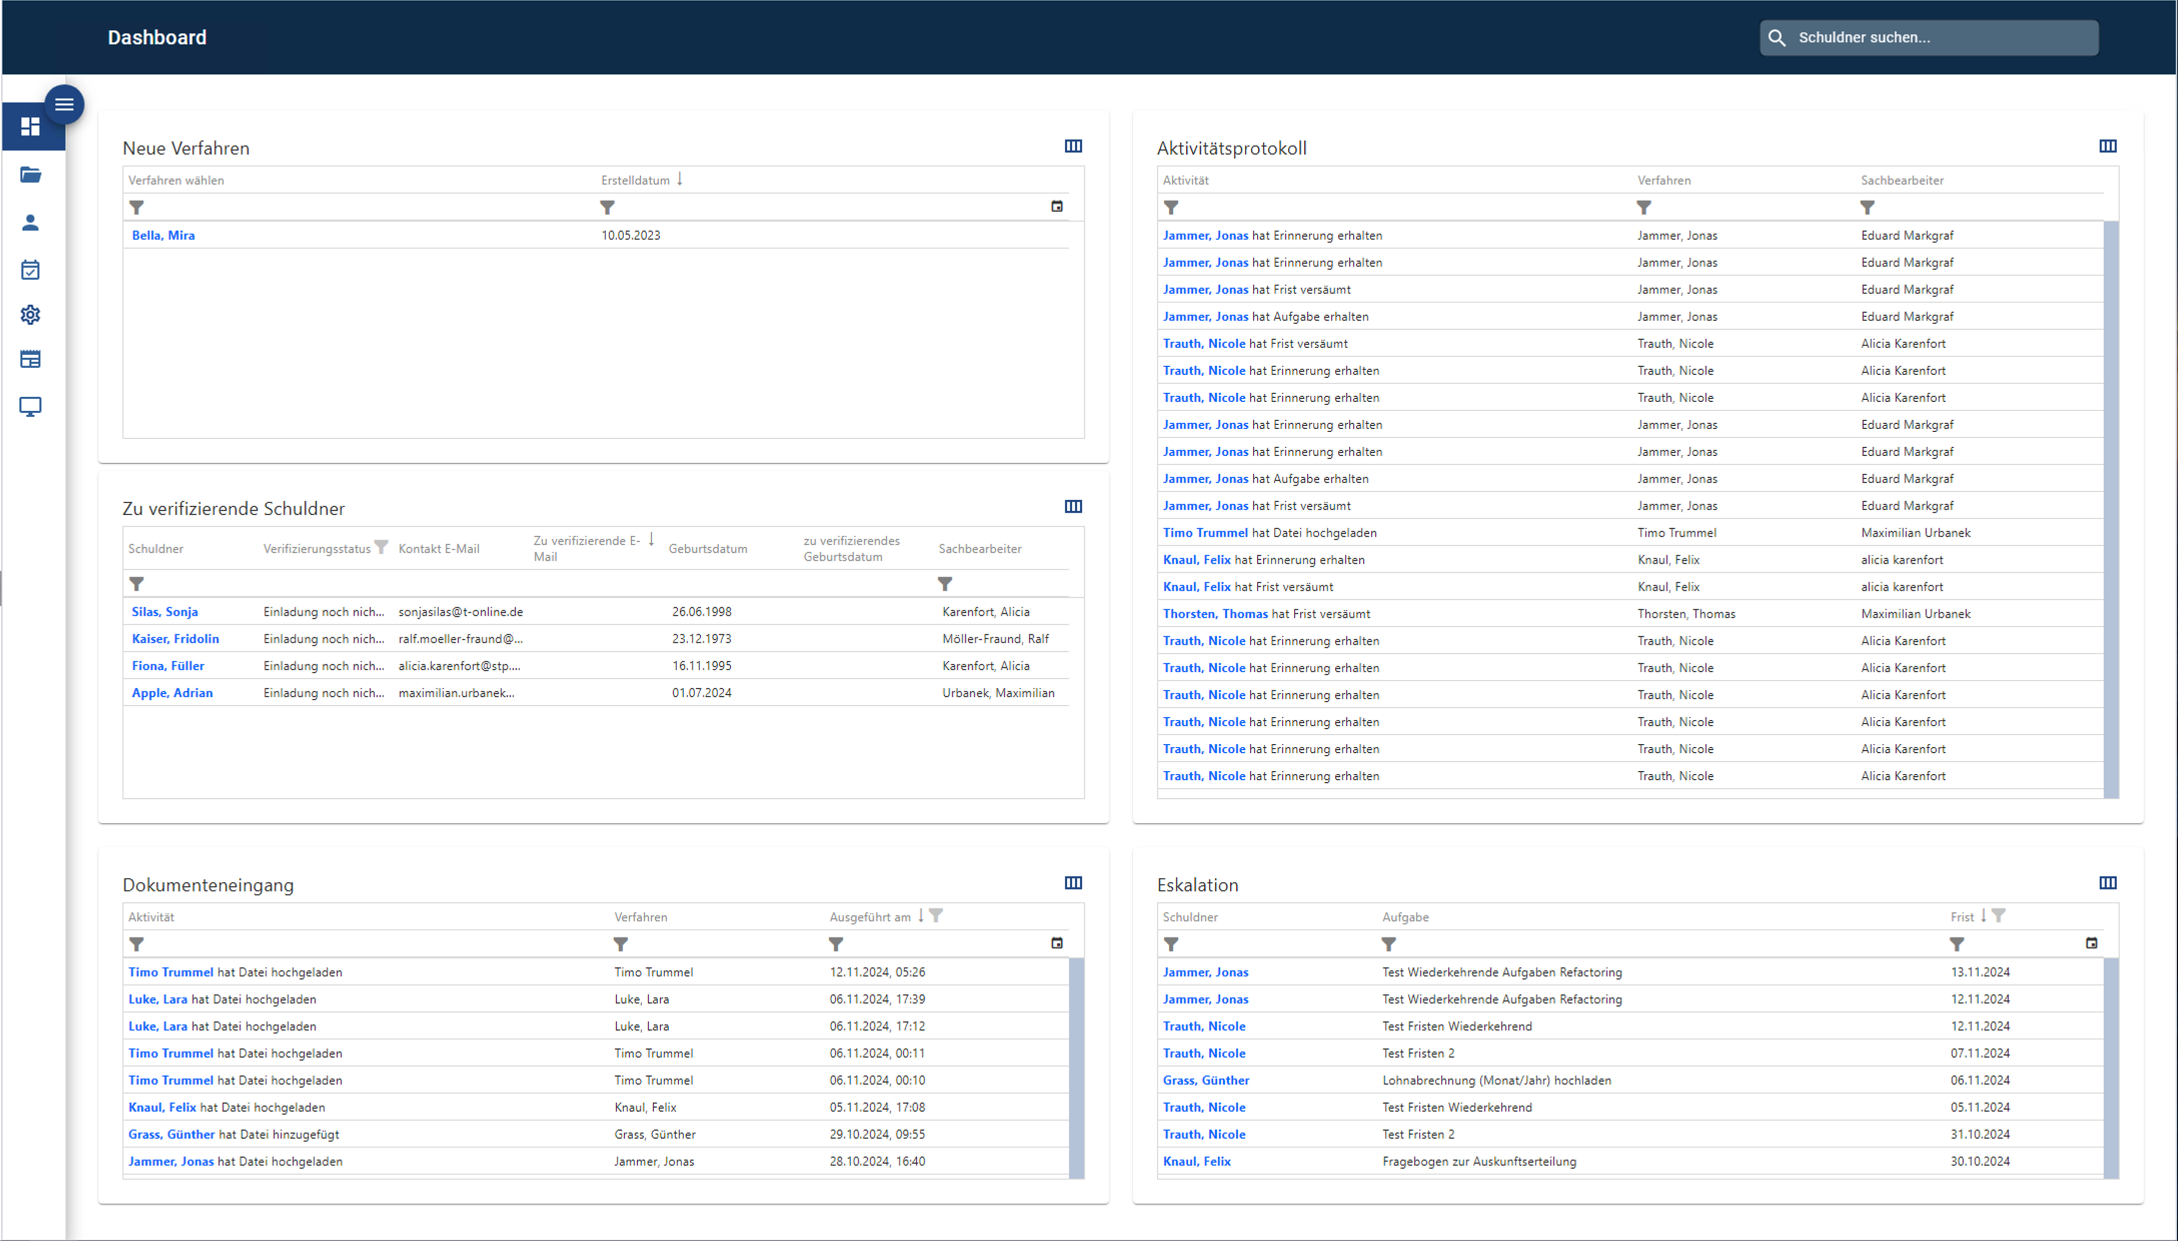The height and width of the screenshot is (1241, 2178).
Task: Open column chooser for Zu verifizierende Schuldner
Action: (x=1073, y=506)
